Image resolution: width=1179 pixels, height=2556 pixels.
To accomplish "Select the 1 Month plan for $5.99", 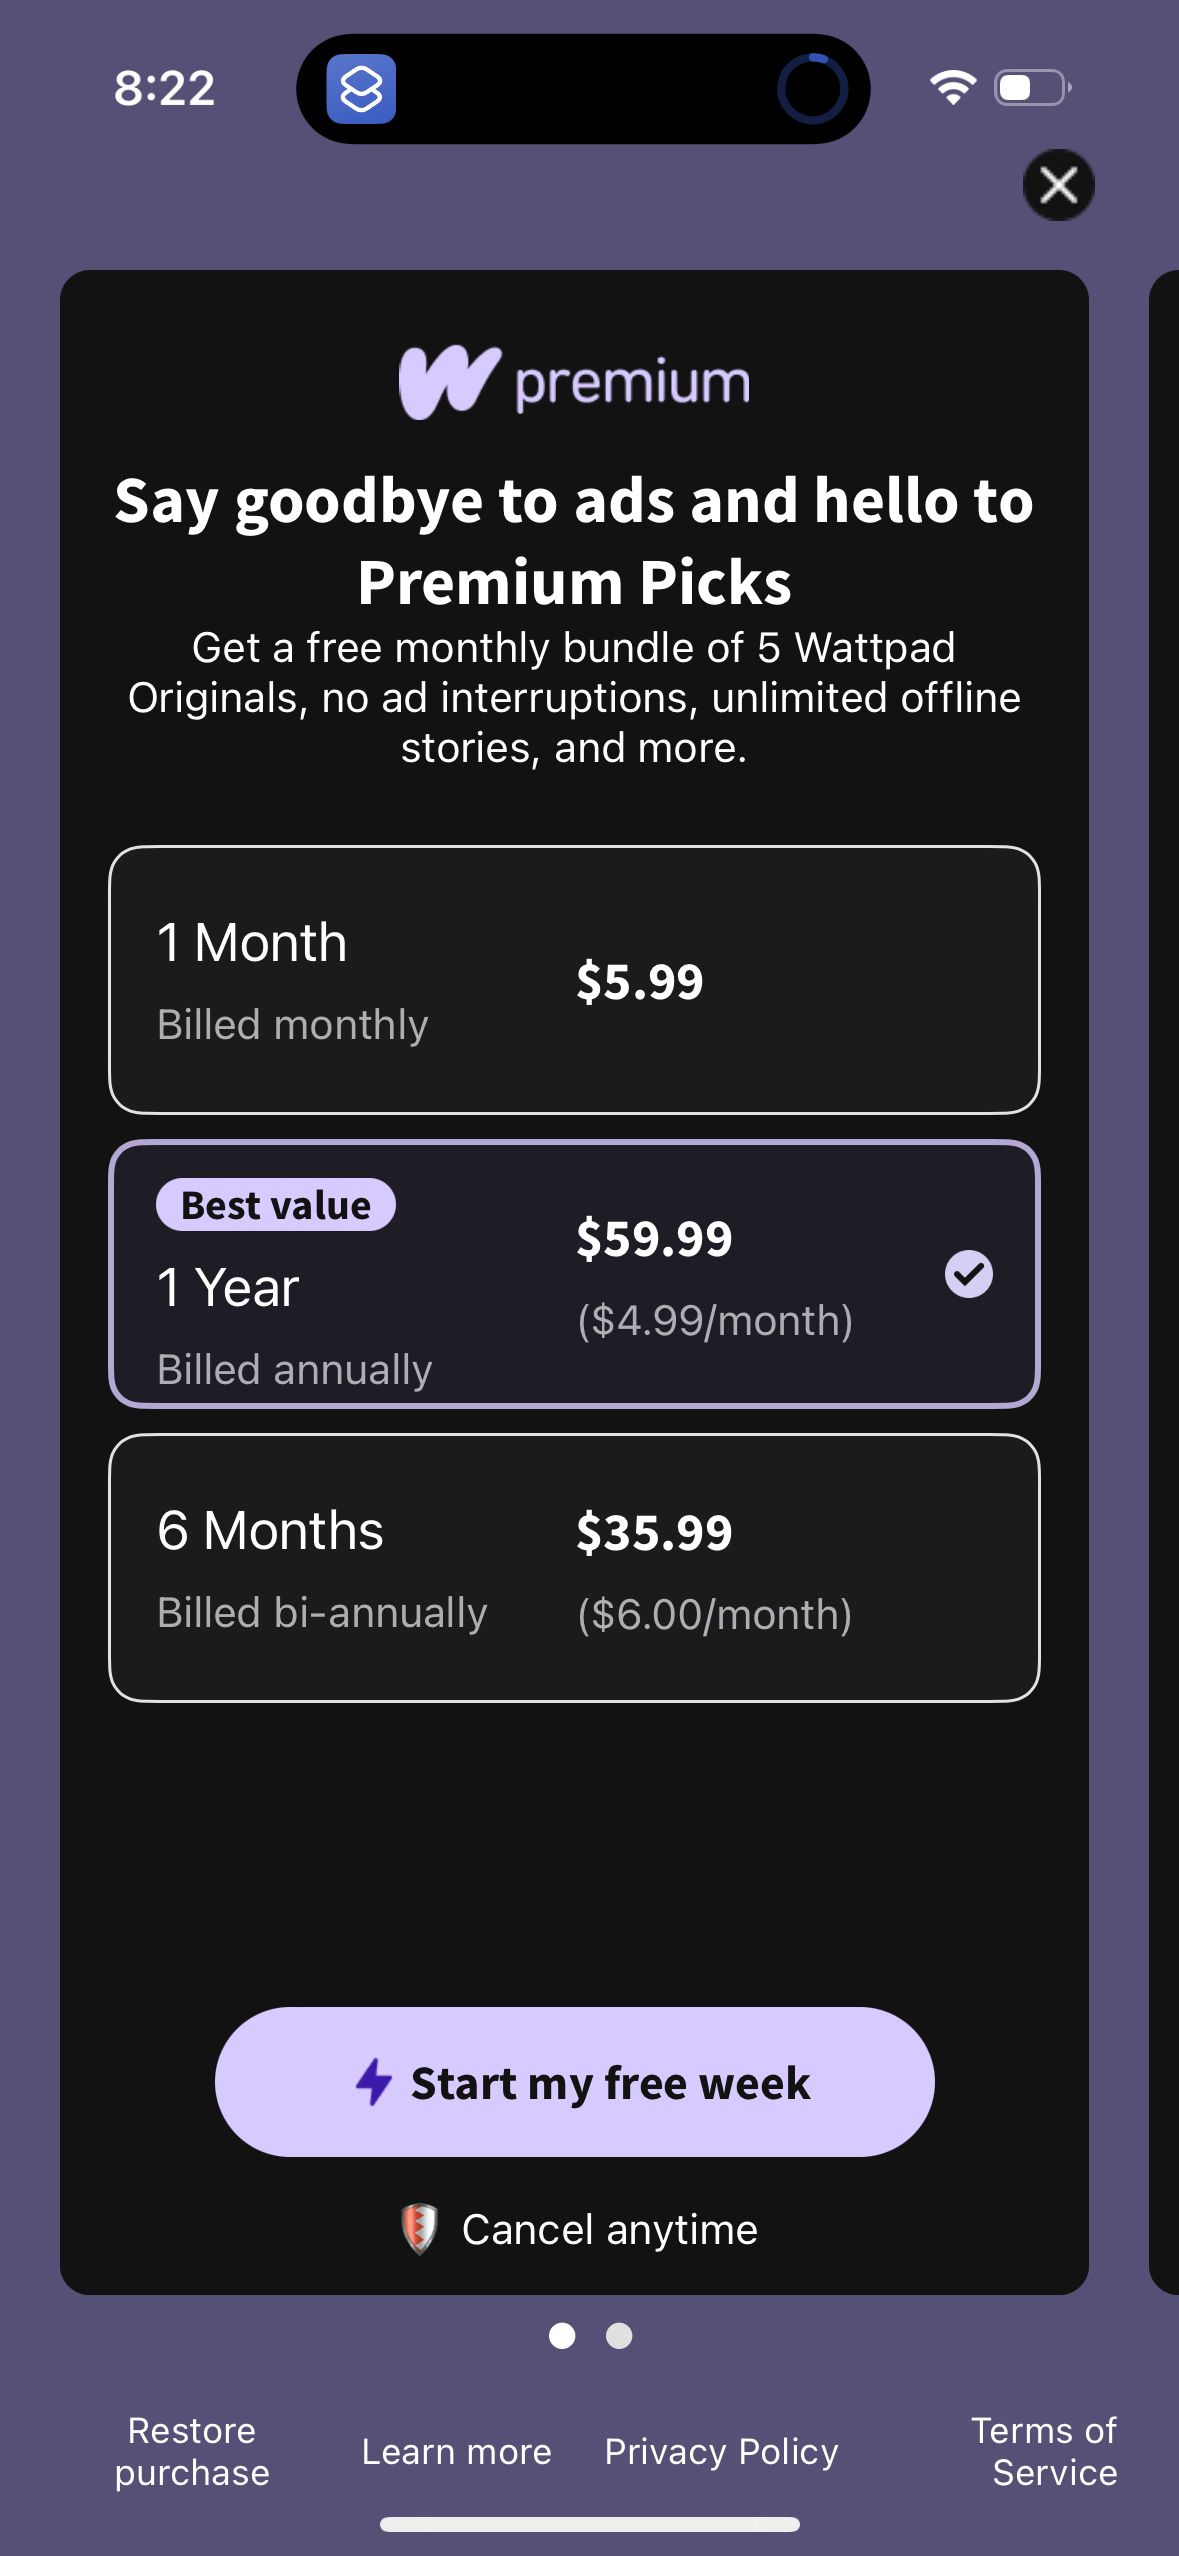I will [x=574, y=980].
